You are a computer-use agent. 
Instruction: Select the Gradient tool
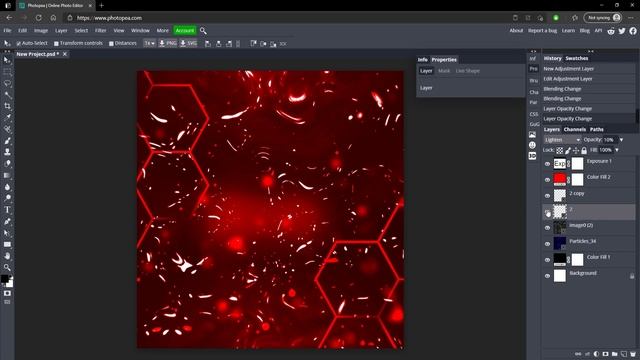[7, 175]
